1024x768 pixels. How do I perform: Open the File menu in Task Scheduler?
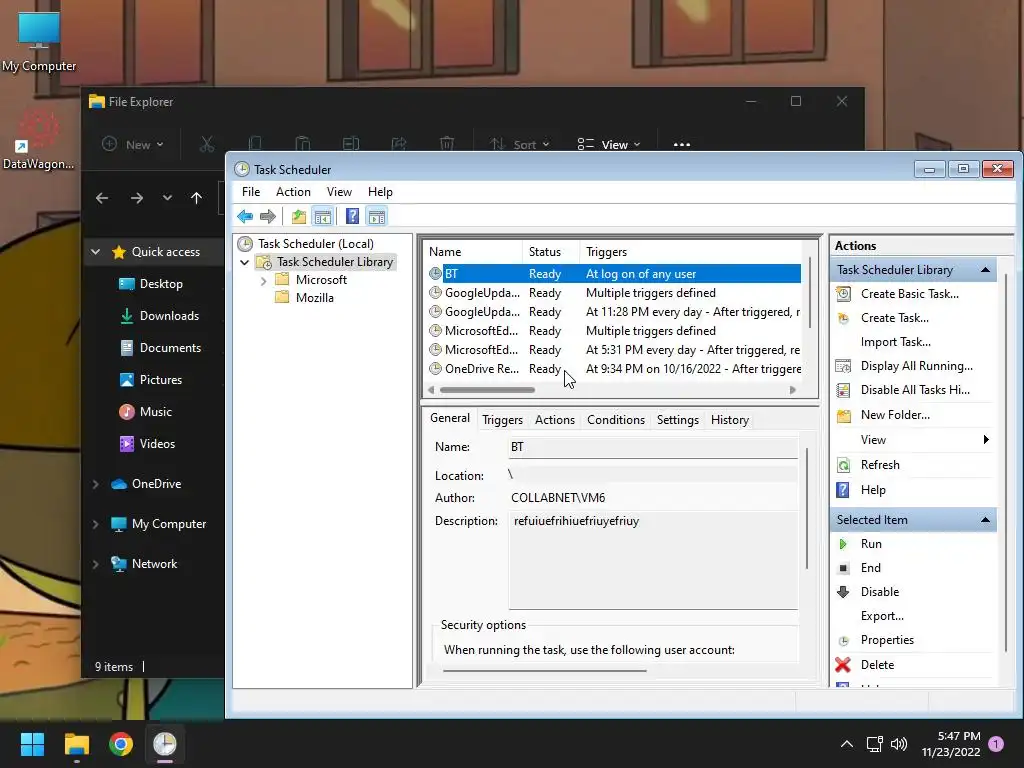[251, 192]
